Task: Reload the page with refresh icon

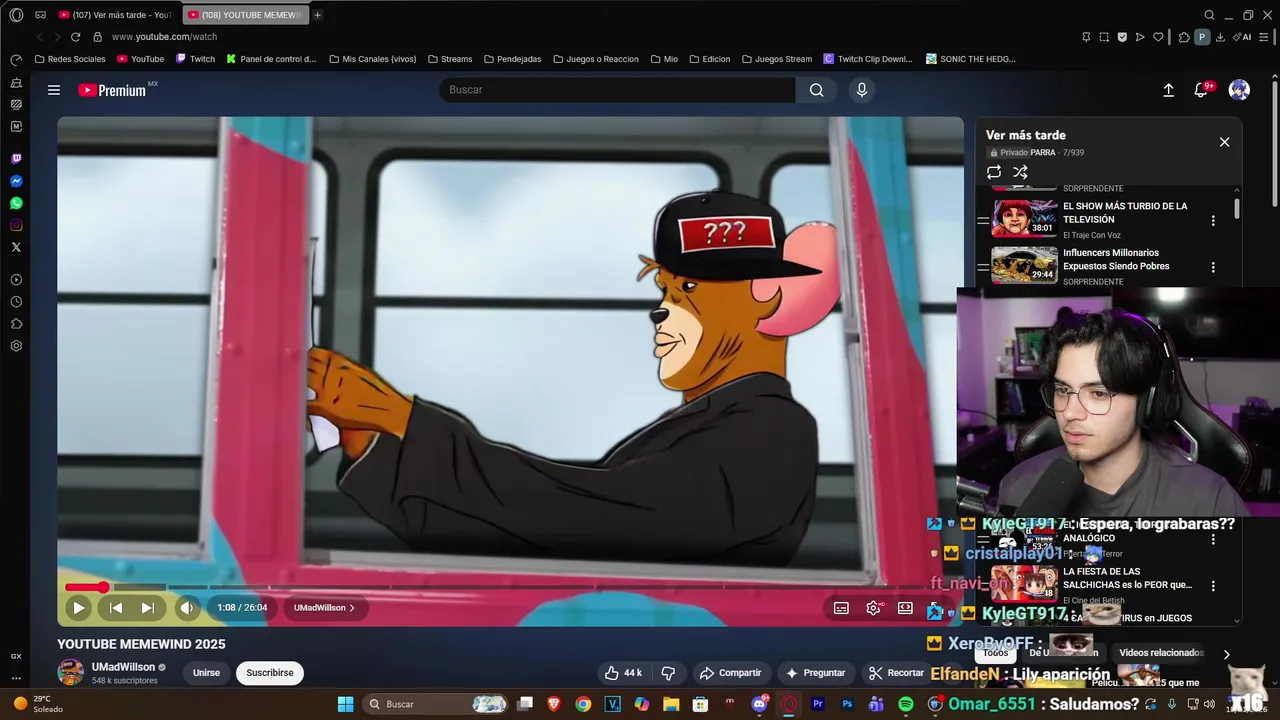Action: 75,37
